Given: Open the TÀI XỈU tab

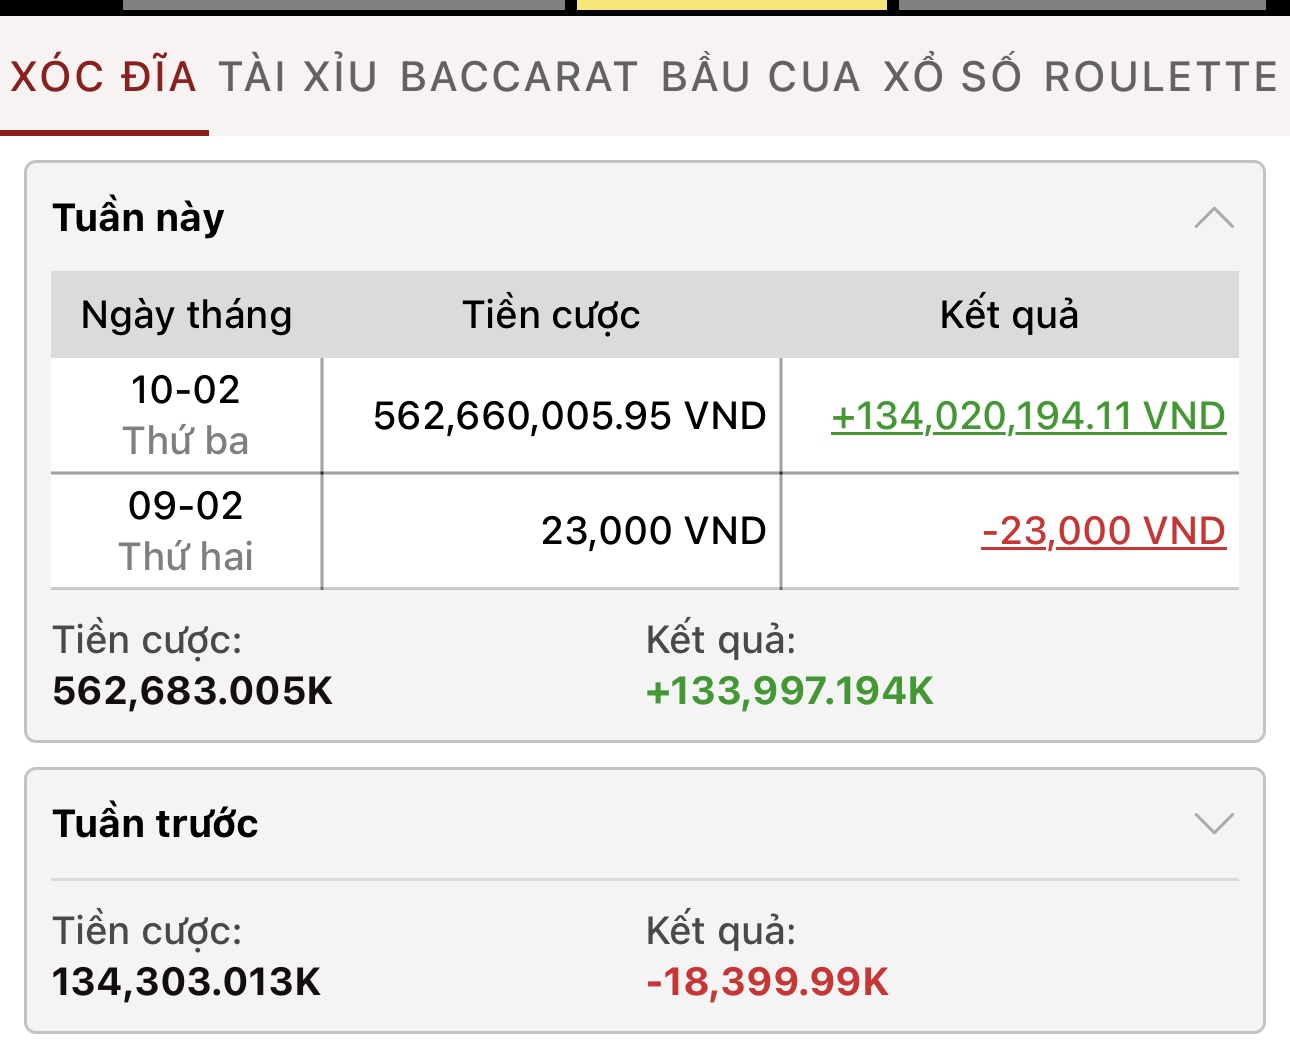Looking at the screenshot, I should click(x=298, y=77).
